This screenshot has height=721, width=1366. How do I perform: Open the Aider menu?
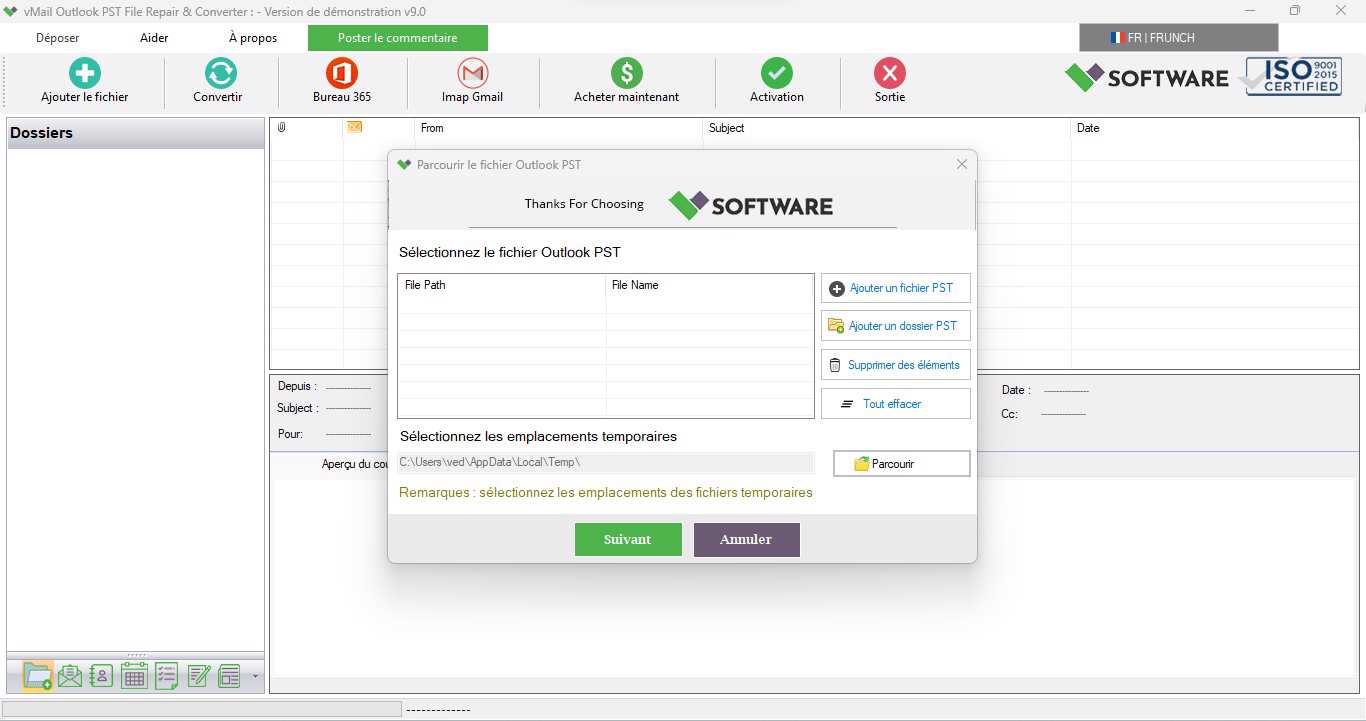(154, 38)
